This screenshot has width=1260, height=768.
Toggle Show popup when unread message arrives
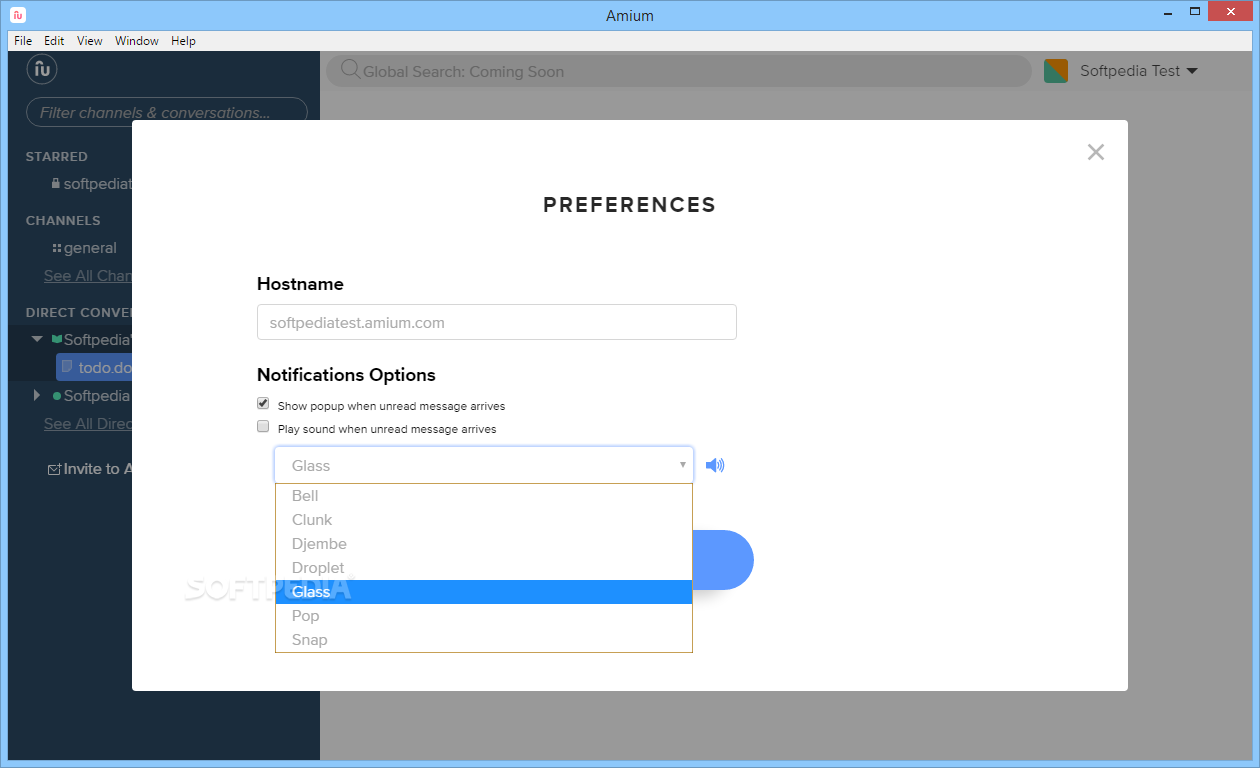pos(263,403)
